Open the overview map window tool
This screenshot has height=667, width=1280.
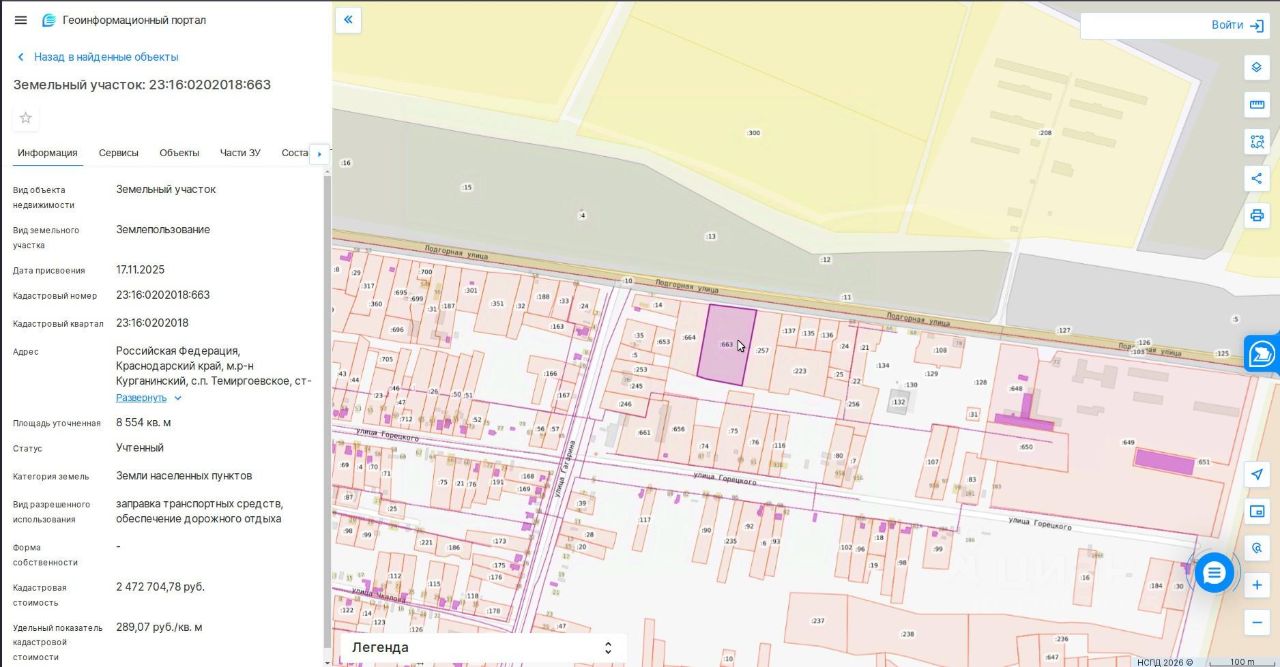(x=1257, y=511)
